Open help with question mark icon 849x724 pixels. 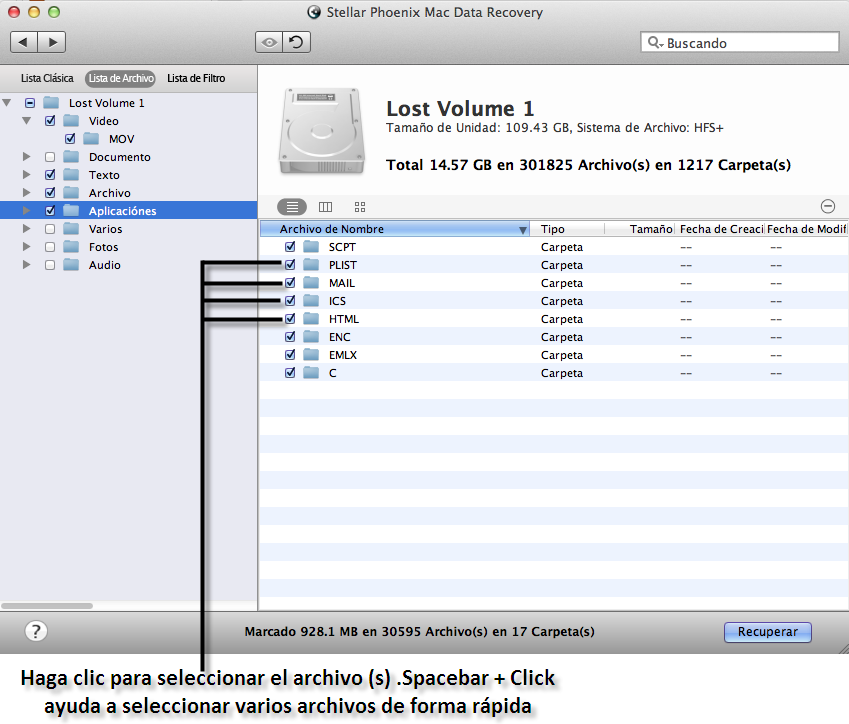pos(36,631)
